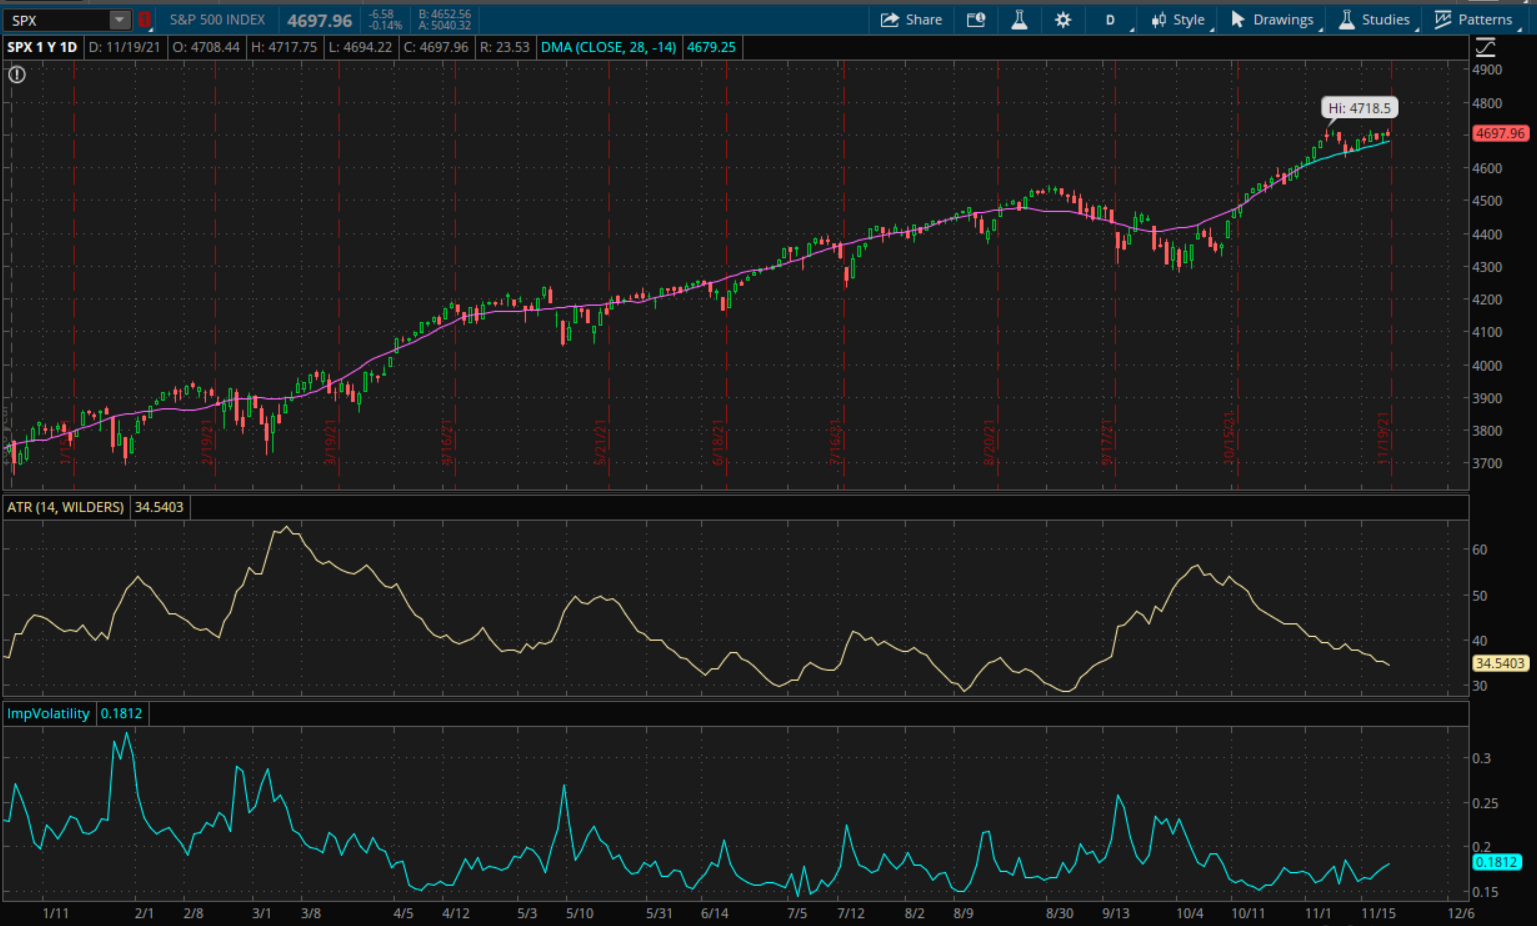Click the price axis scale settings icon
The height and width of the screenshot is (926, 1537).
[1485, 47]
